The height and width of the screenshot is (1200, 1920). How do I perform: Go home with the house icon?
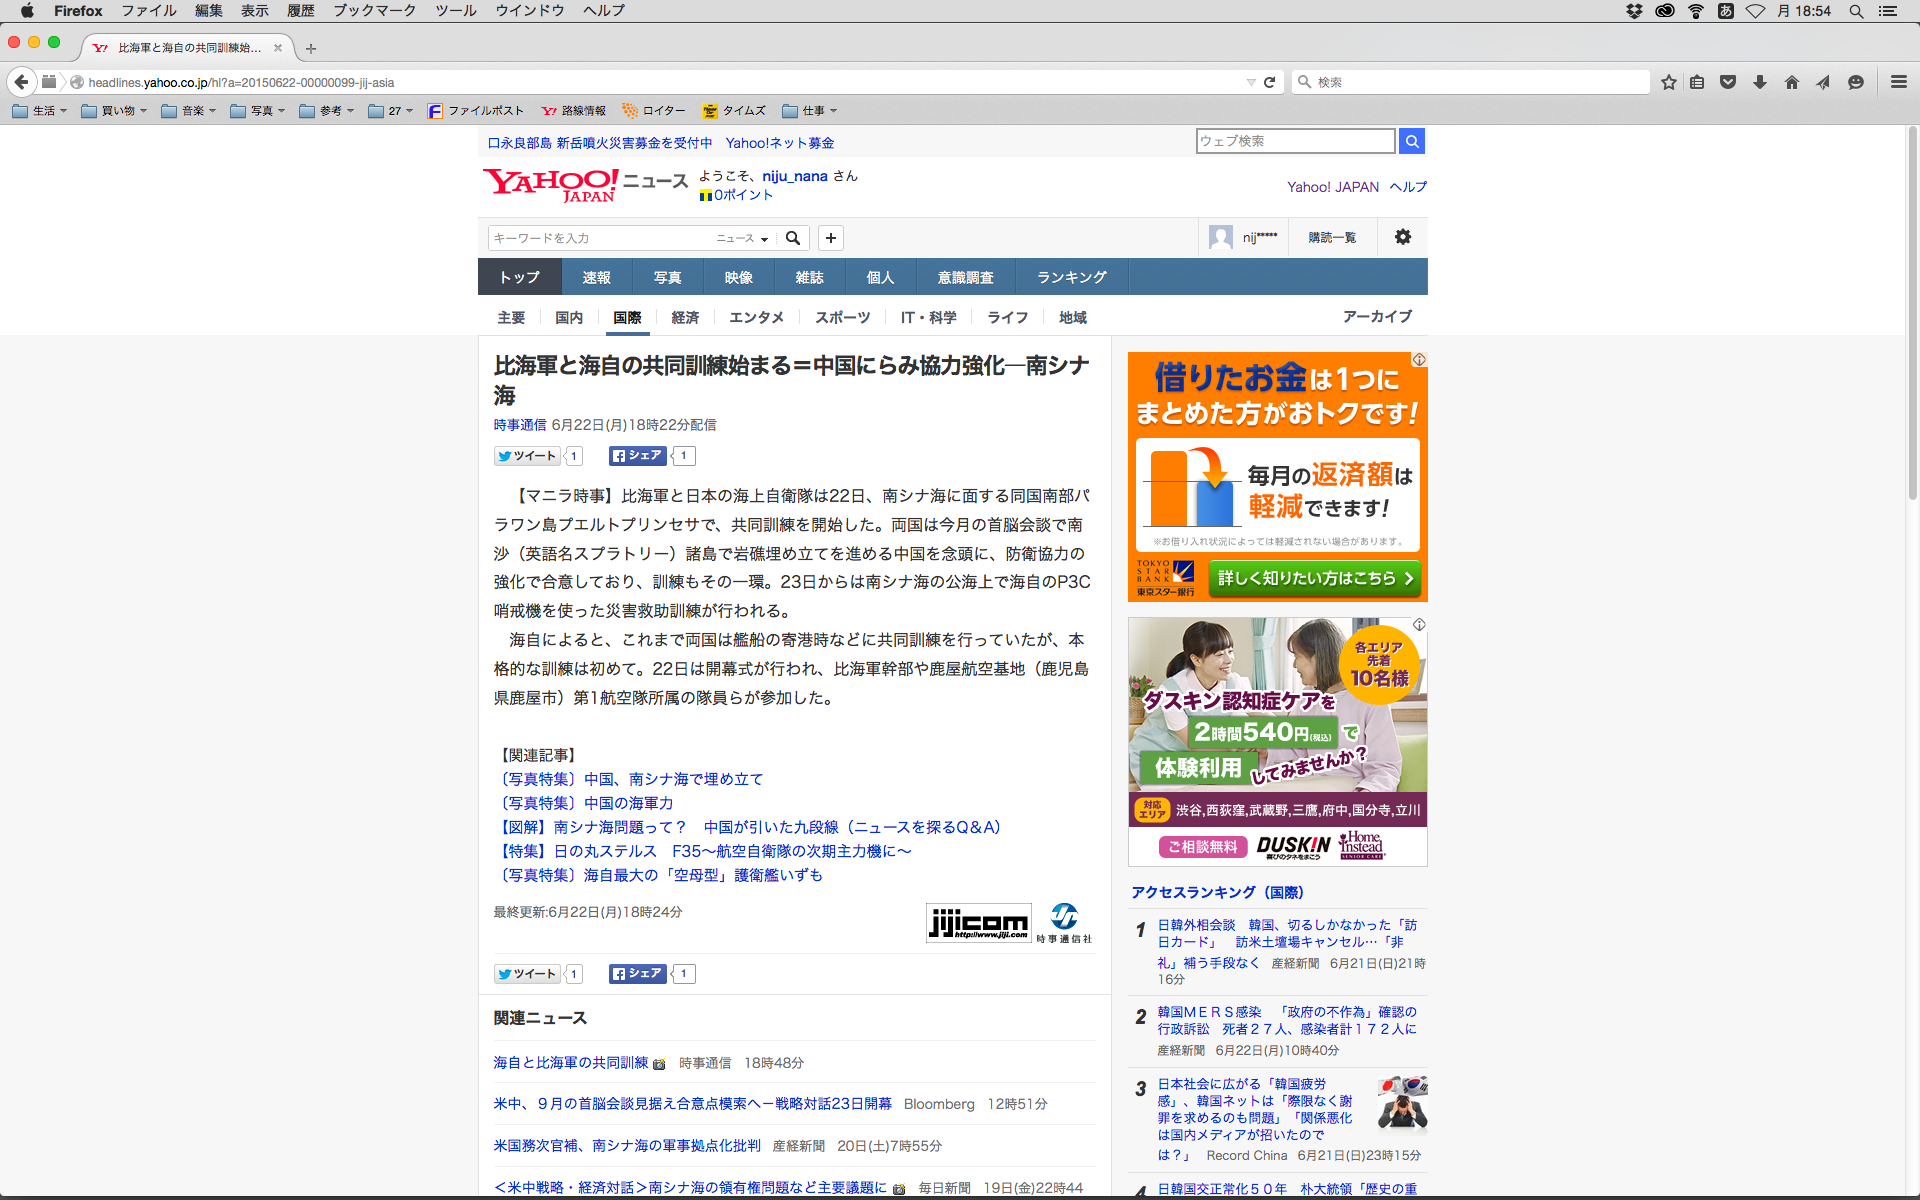click(x=1792, y=82)
